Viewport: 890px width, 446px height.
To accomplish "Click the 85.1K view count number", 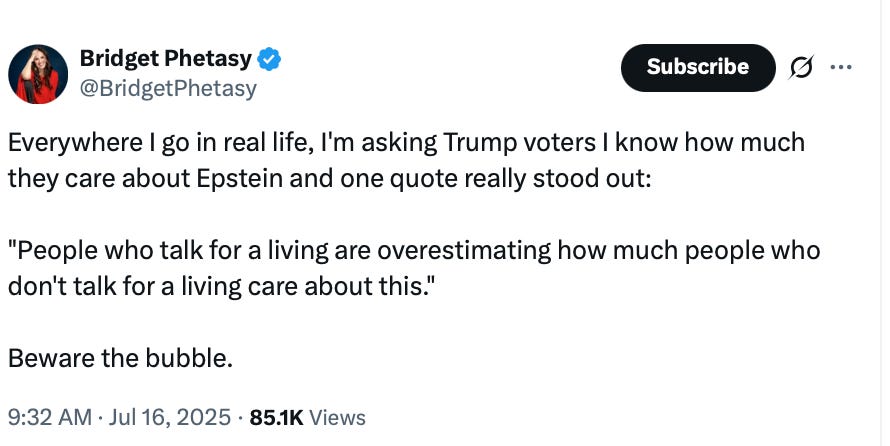I will (276, 417).
